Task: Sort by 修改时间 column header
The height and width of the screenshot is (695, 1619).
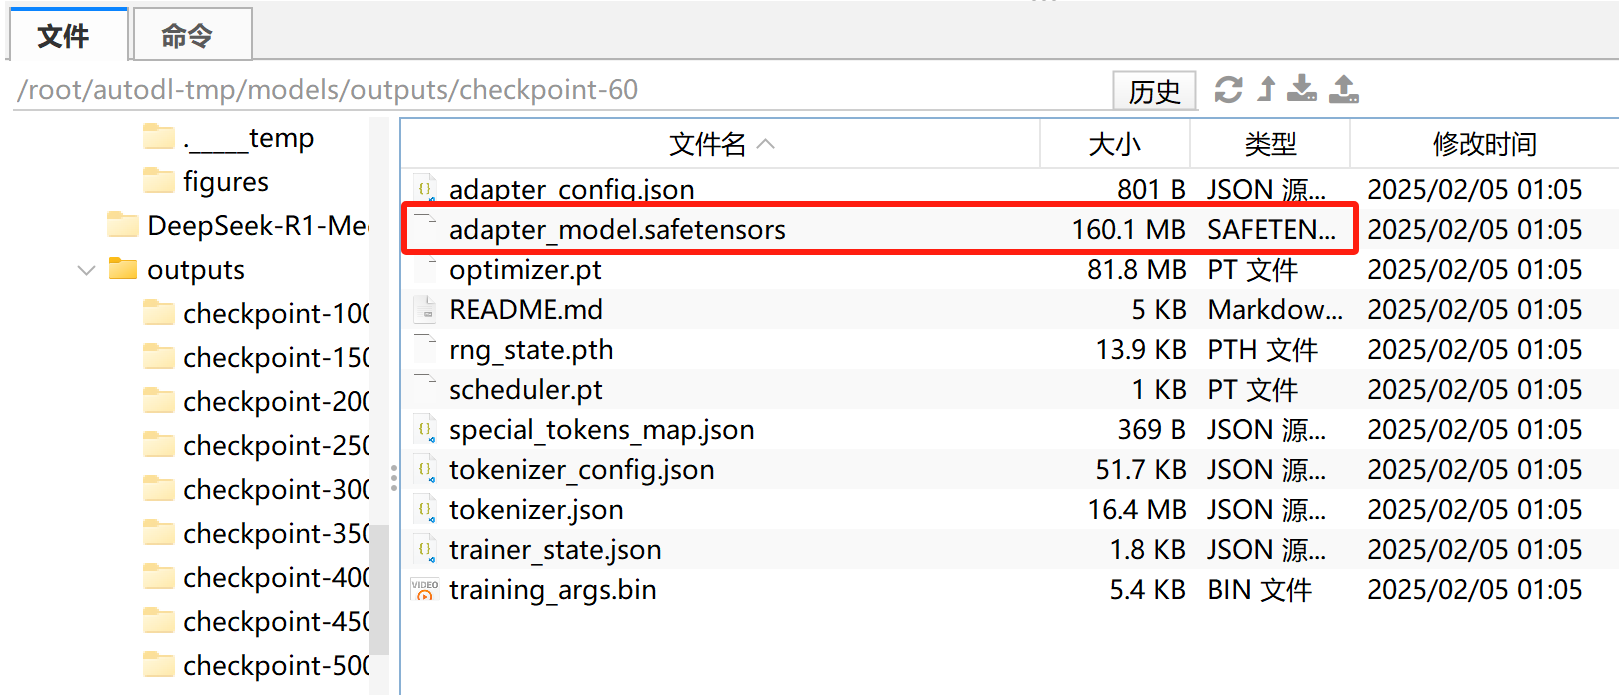Action: tap(1484, 144)
